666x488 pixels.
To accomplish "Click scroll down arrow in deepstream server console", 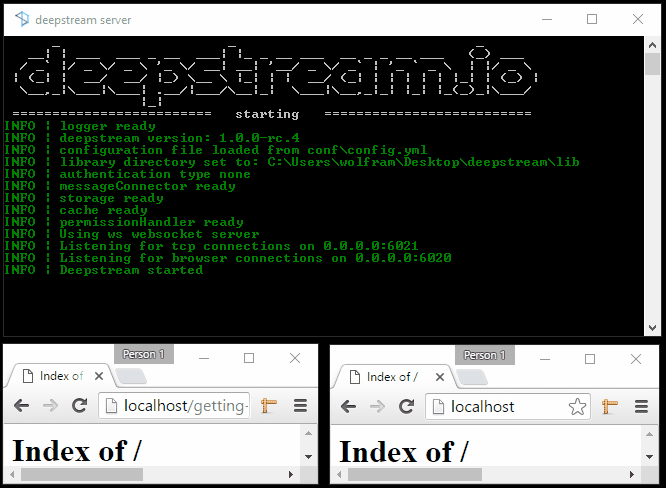I will click(652, 328).
